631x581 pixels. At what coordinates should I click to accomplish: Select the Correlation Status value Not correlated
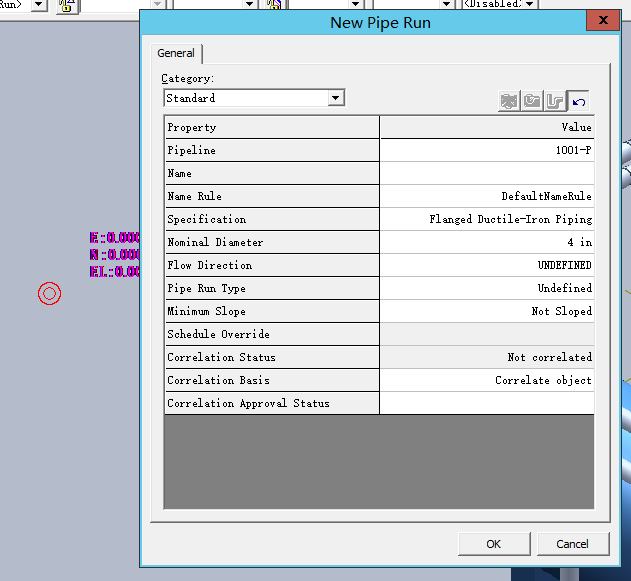(487, 357)
